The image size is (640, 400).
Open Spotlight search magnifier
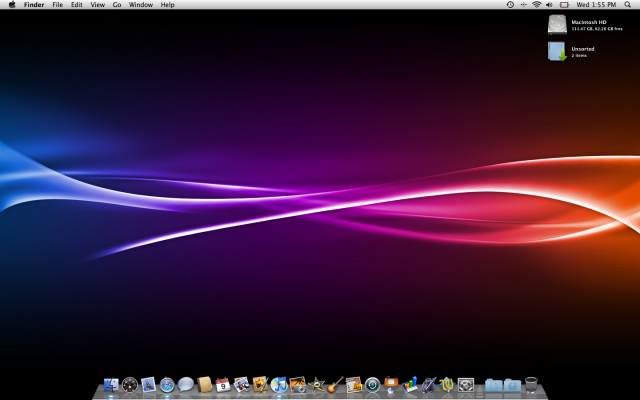pyautogui.click(x=628, y=5)
